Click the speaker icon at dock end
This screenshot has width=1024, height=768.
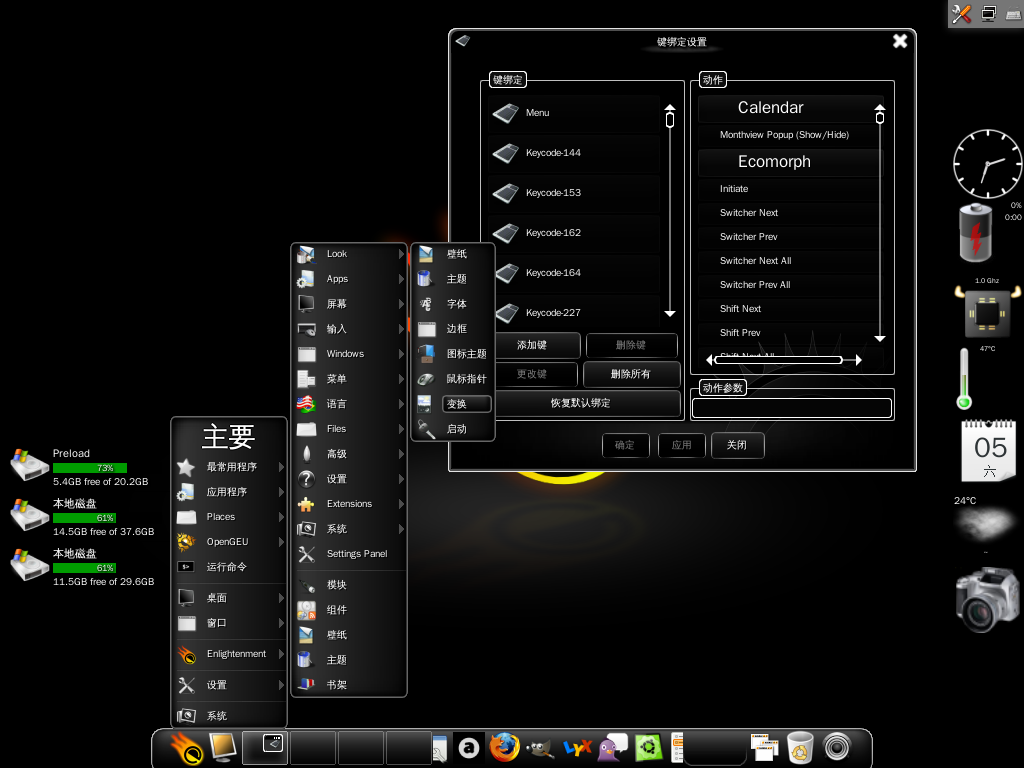(x=837, y=748)
